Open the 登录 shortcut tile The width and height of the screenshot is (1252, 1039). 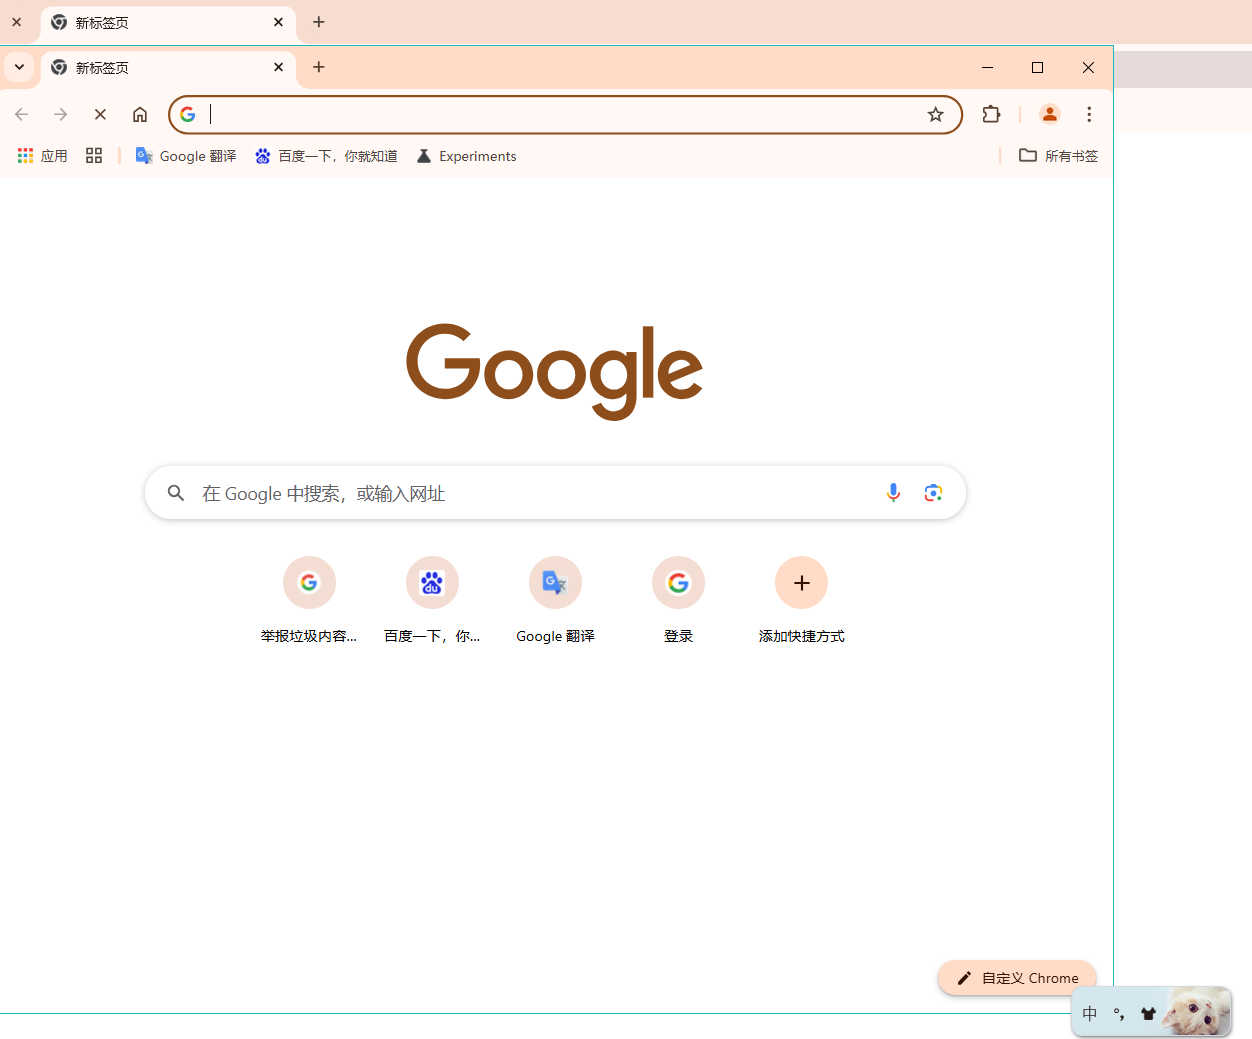pos(678,600)
